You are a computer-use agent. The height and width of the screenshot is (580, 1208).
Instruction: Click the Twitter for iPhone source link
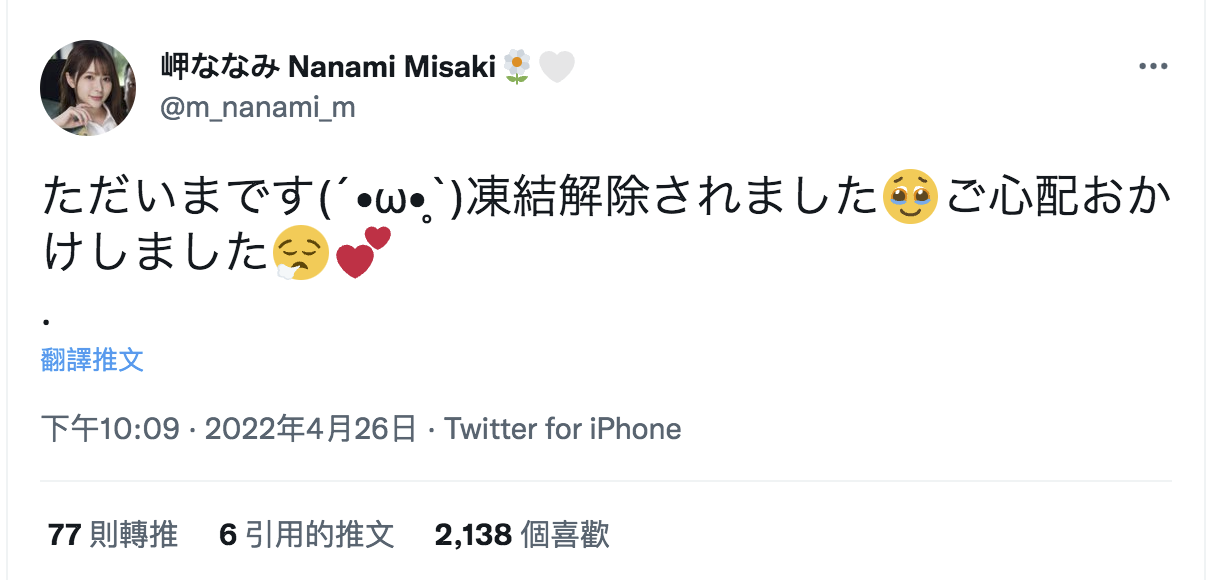[563, 429]
